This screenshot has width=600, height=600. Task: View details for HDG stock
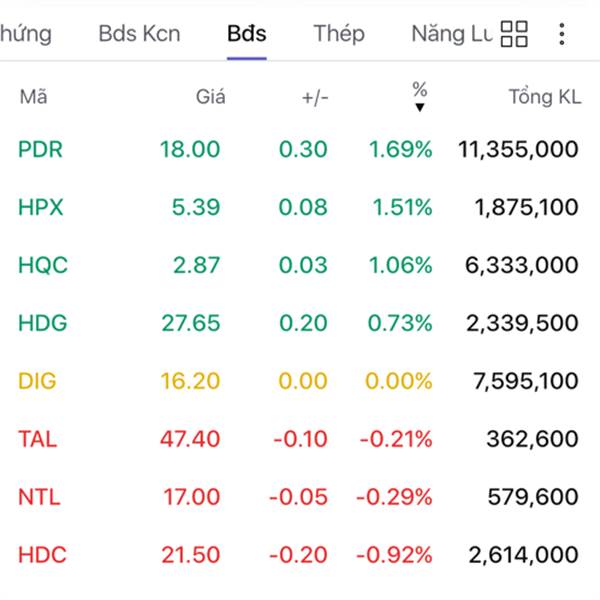(x=42, y=323)
